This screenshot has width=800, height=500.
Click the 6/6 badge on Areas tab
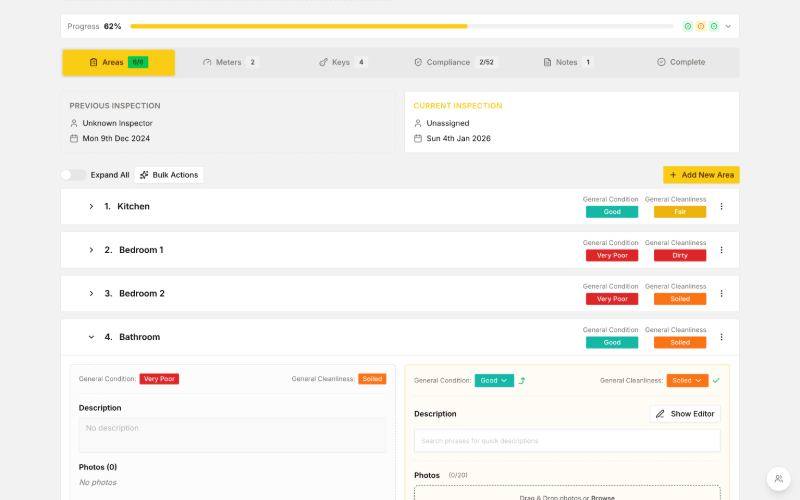(x=138, y=62)
